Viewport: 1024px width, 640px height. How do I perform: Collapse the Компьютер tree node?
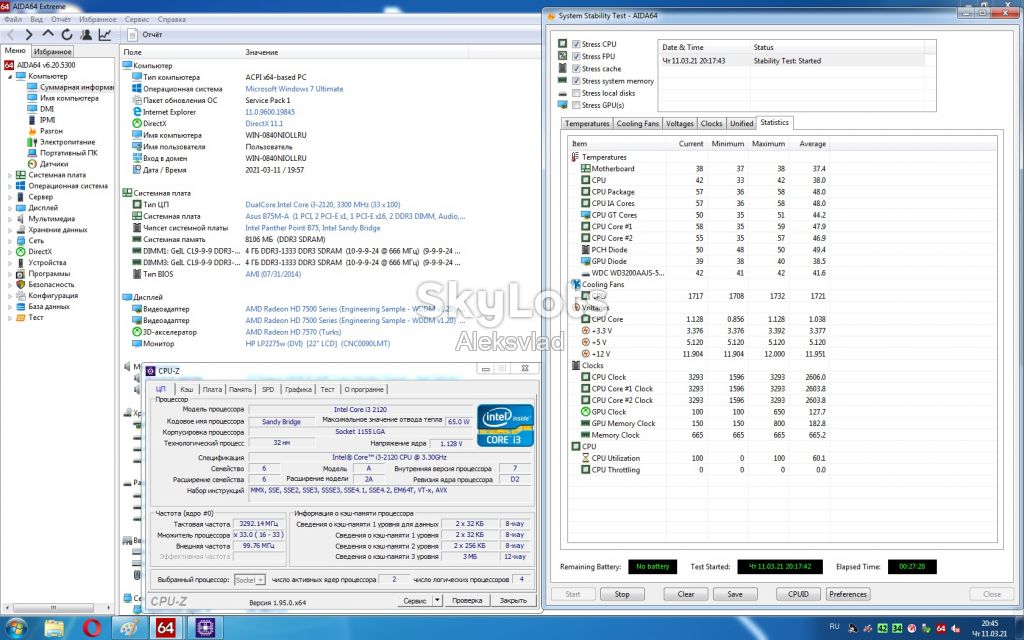pos(10,76)
